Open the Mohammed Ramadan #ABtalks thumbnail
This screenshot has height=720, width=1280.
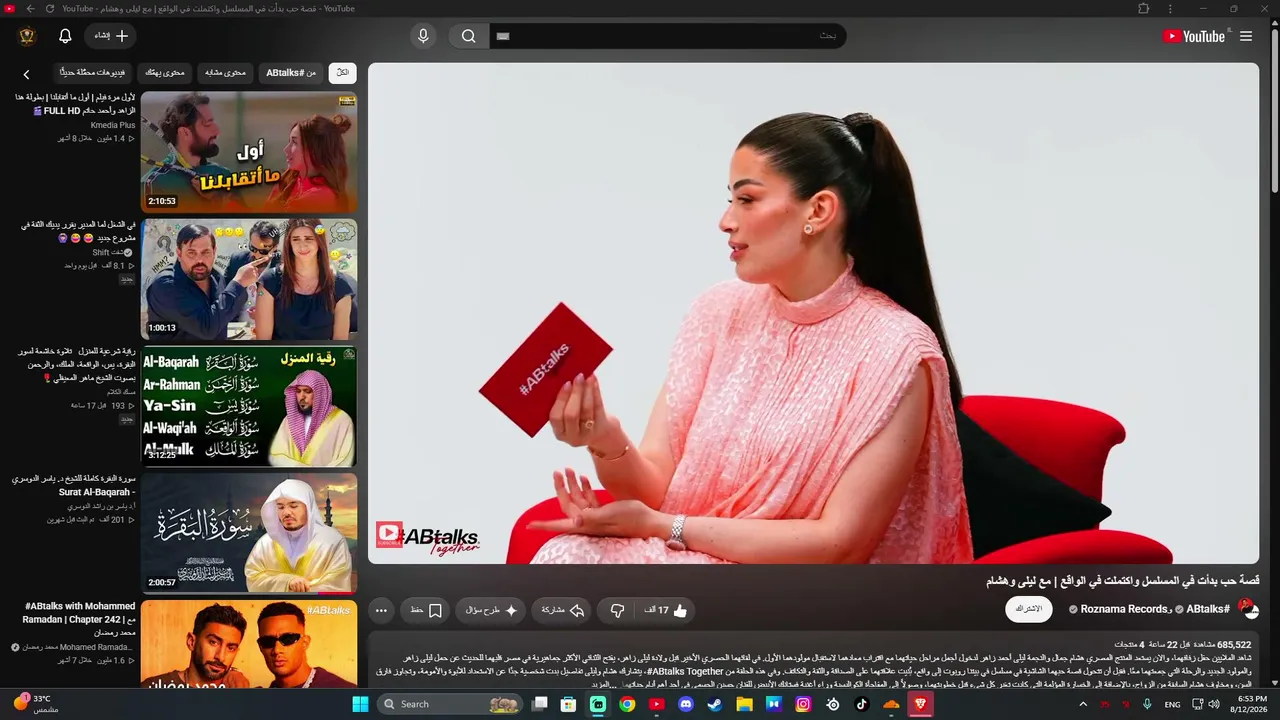249,643
